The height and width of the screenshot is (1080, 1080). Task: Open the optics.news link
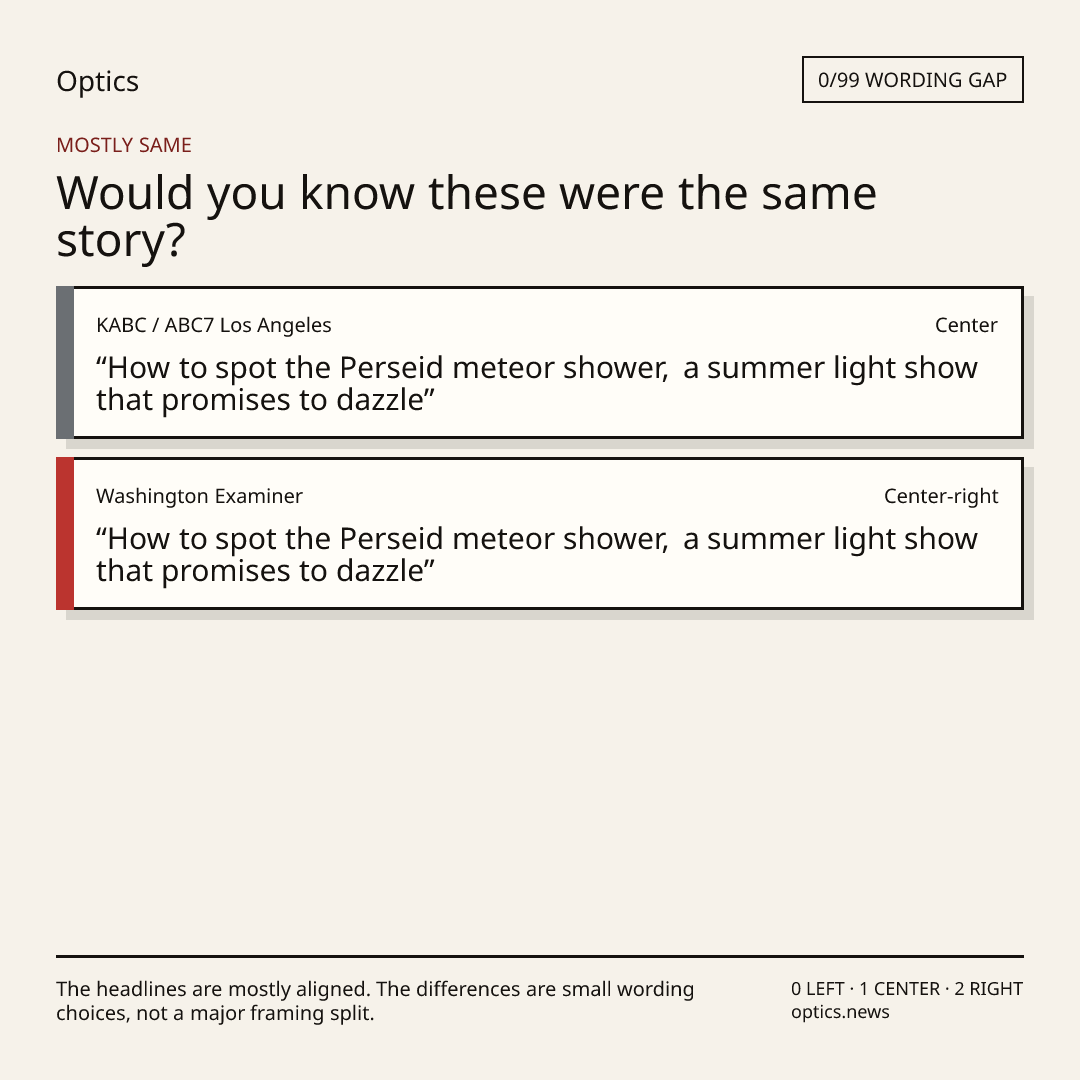pyautogui.click(x=840, y=1012)
